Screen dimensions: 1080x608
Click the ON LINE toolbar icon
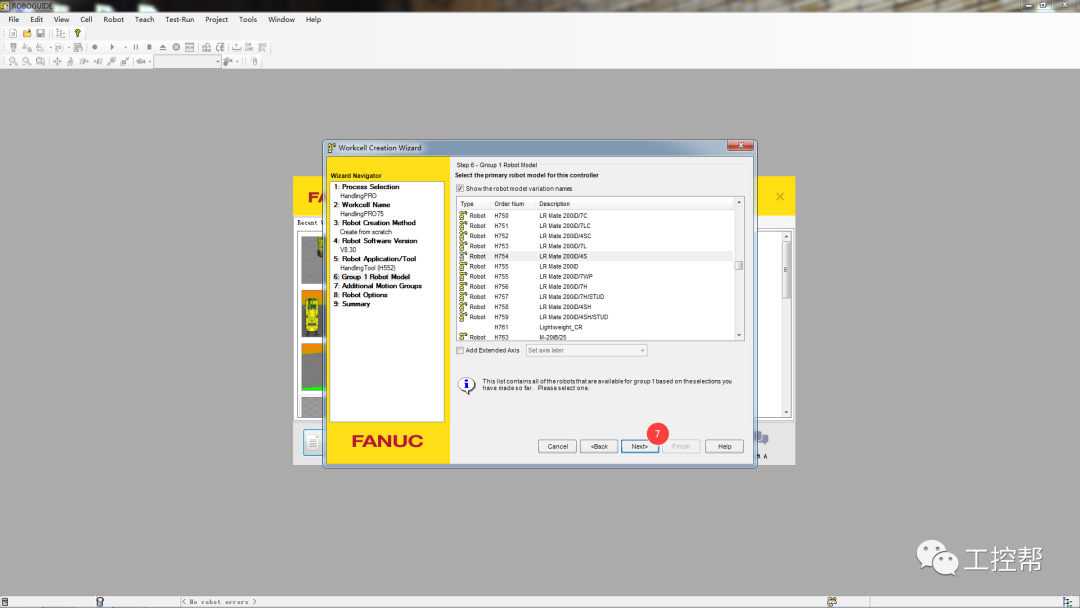[x=249, y=48]
